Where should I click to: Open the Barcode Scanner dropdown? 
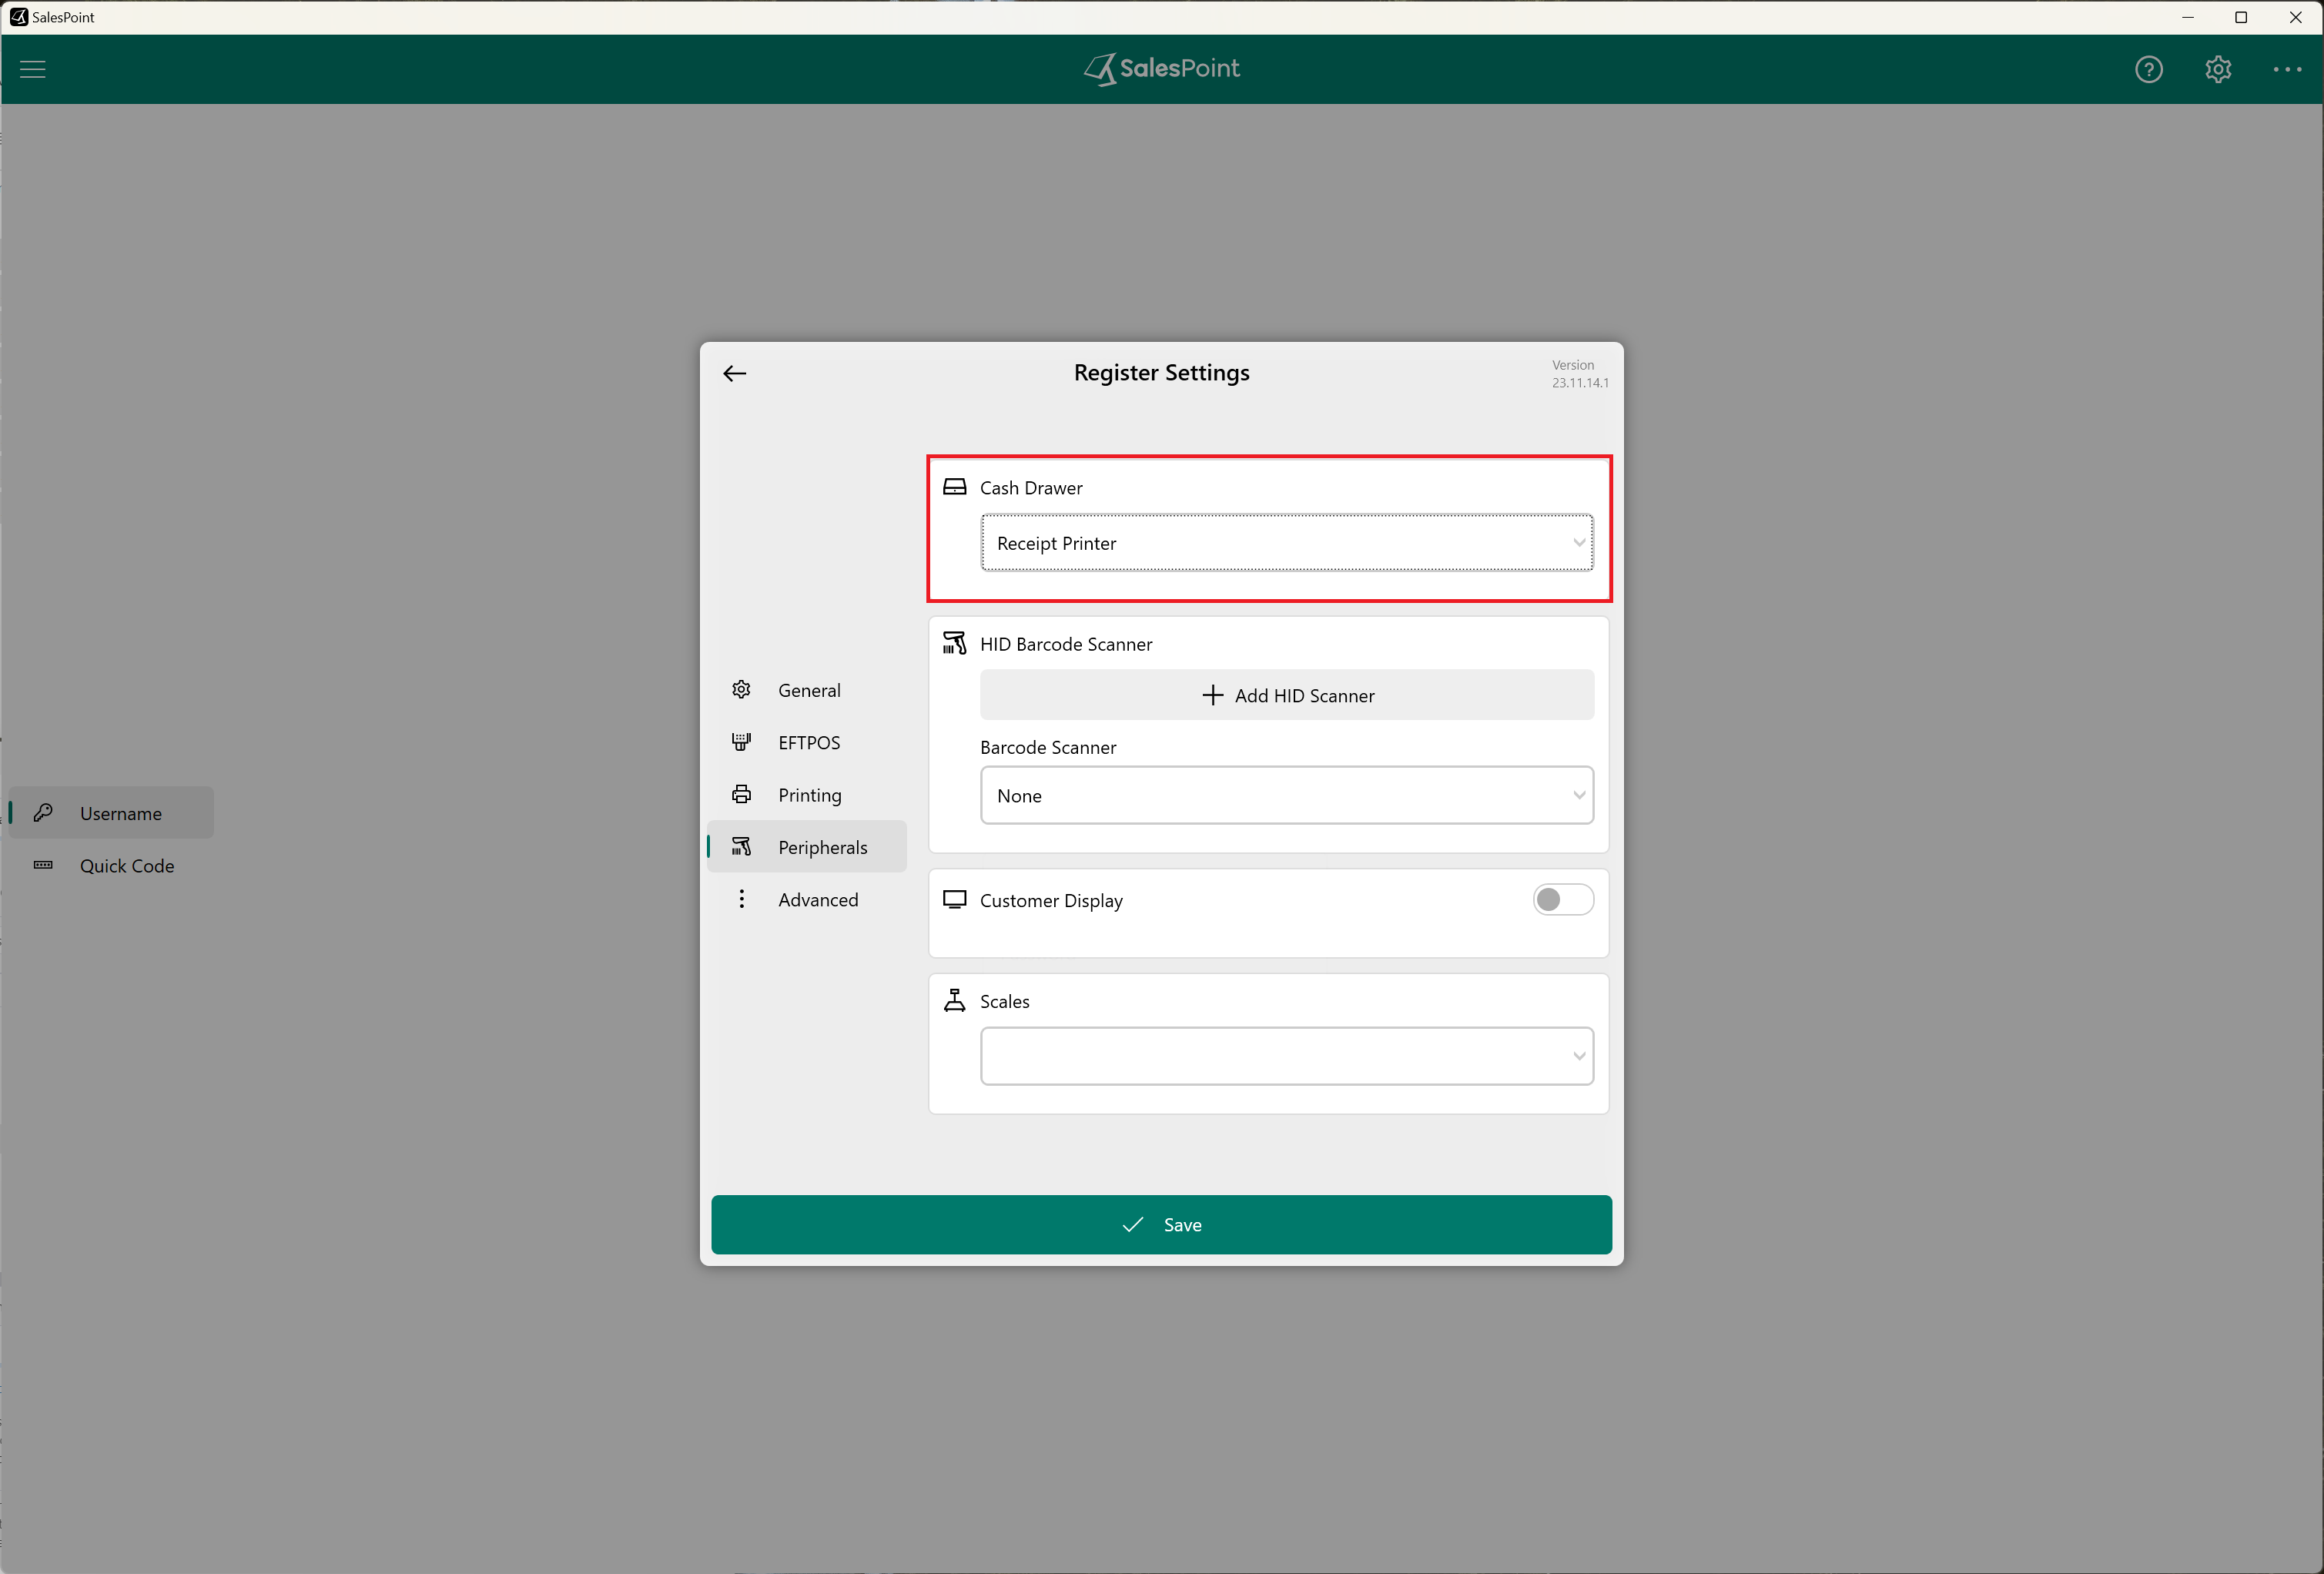tap(1286, 796)
